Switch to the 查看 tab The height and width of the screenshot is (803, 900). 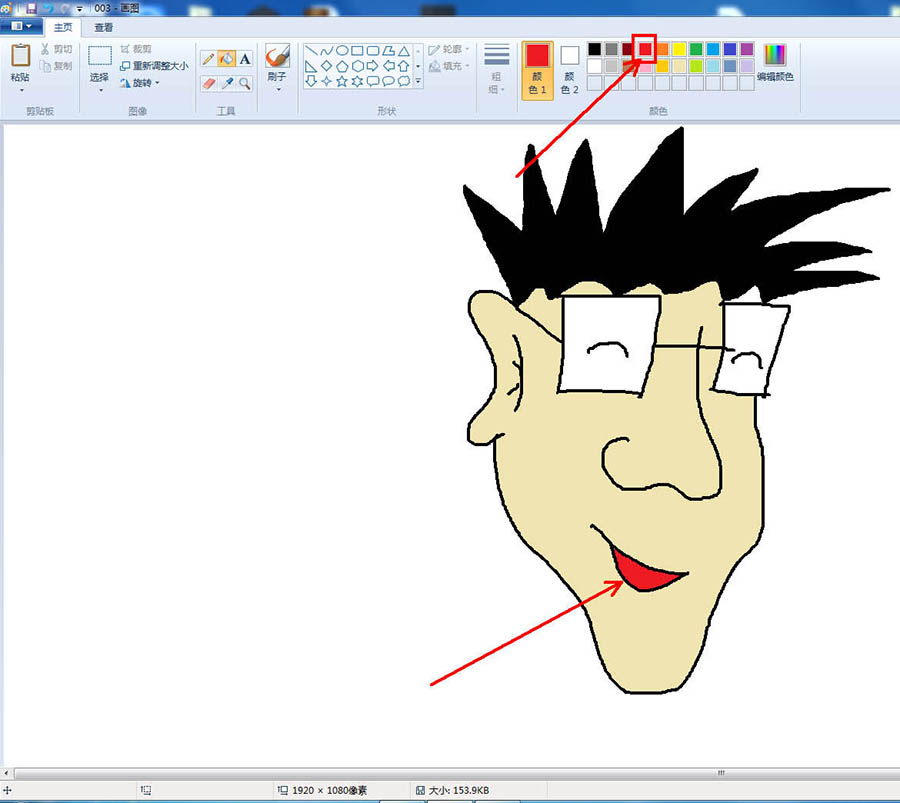tap(104, 28)
